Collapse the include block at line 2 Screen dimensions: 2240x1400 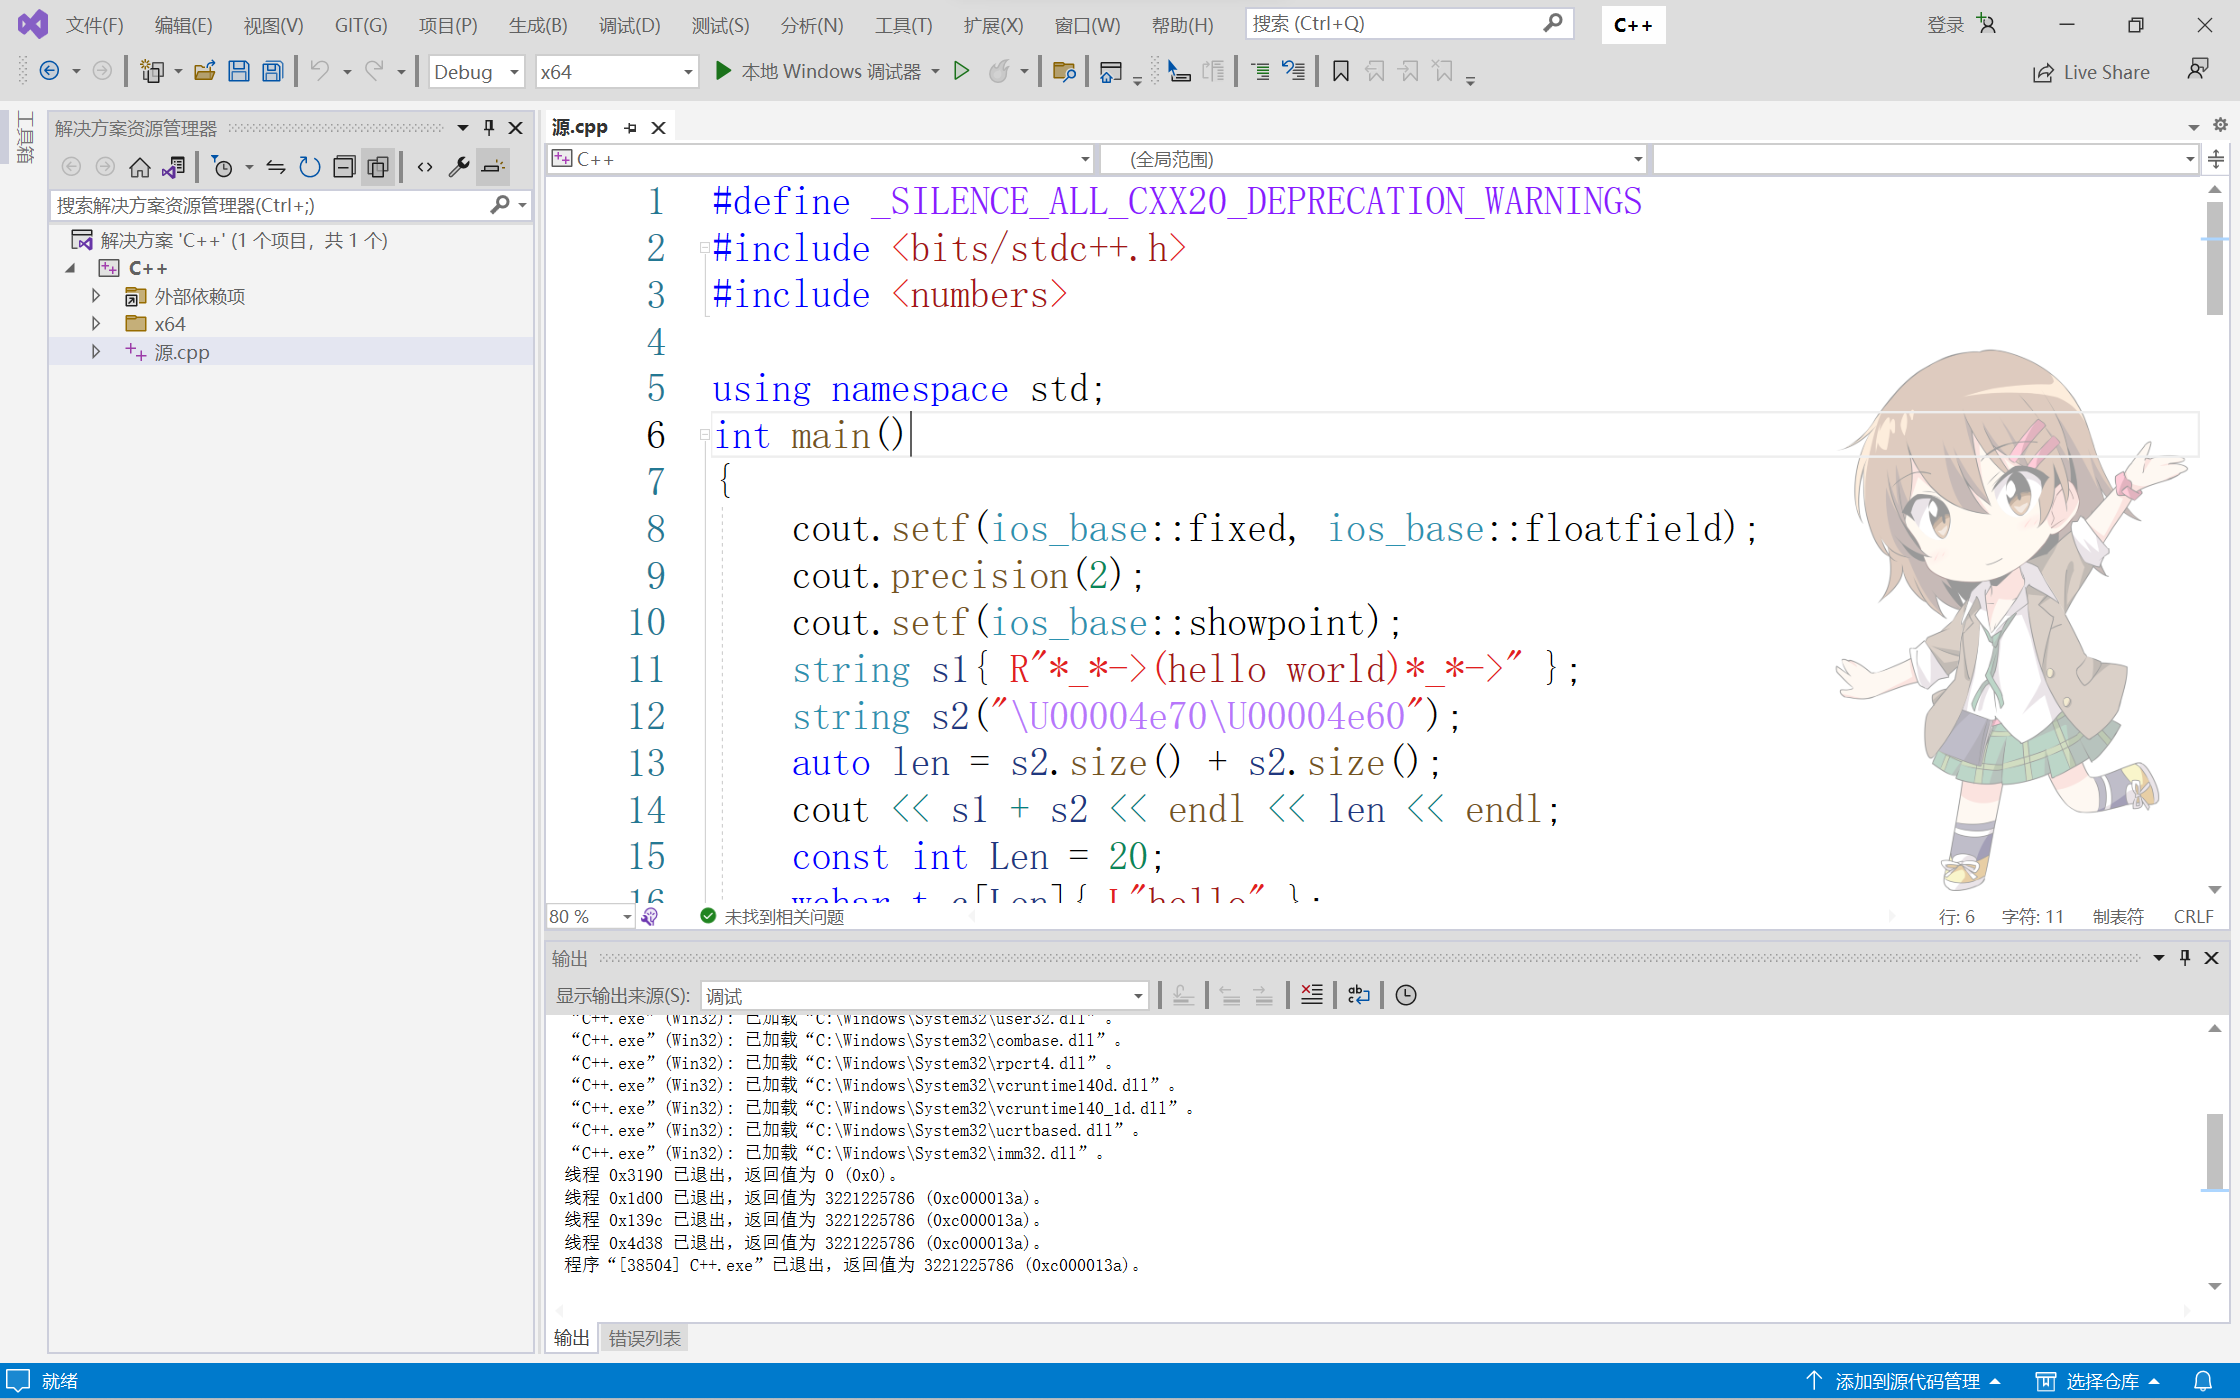click(x=704, y=248)
